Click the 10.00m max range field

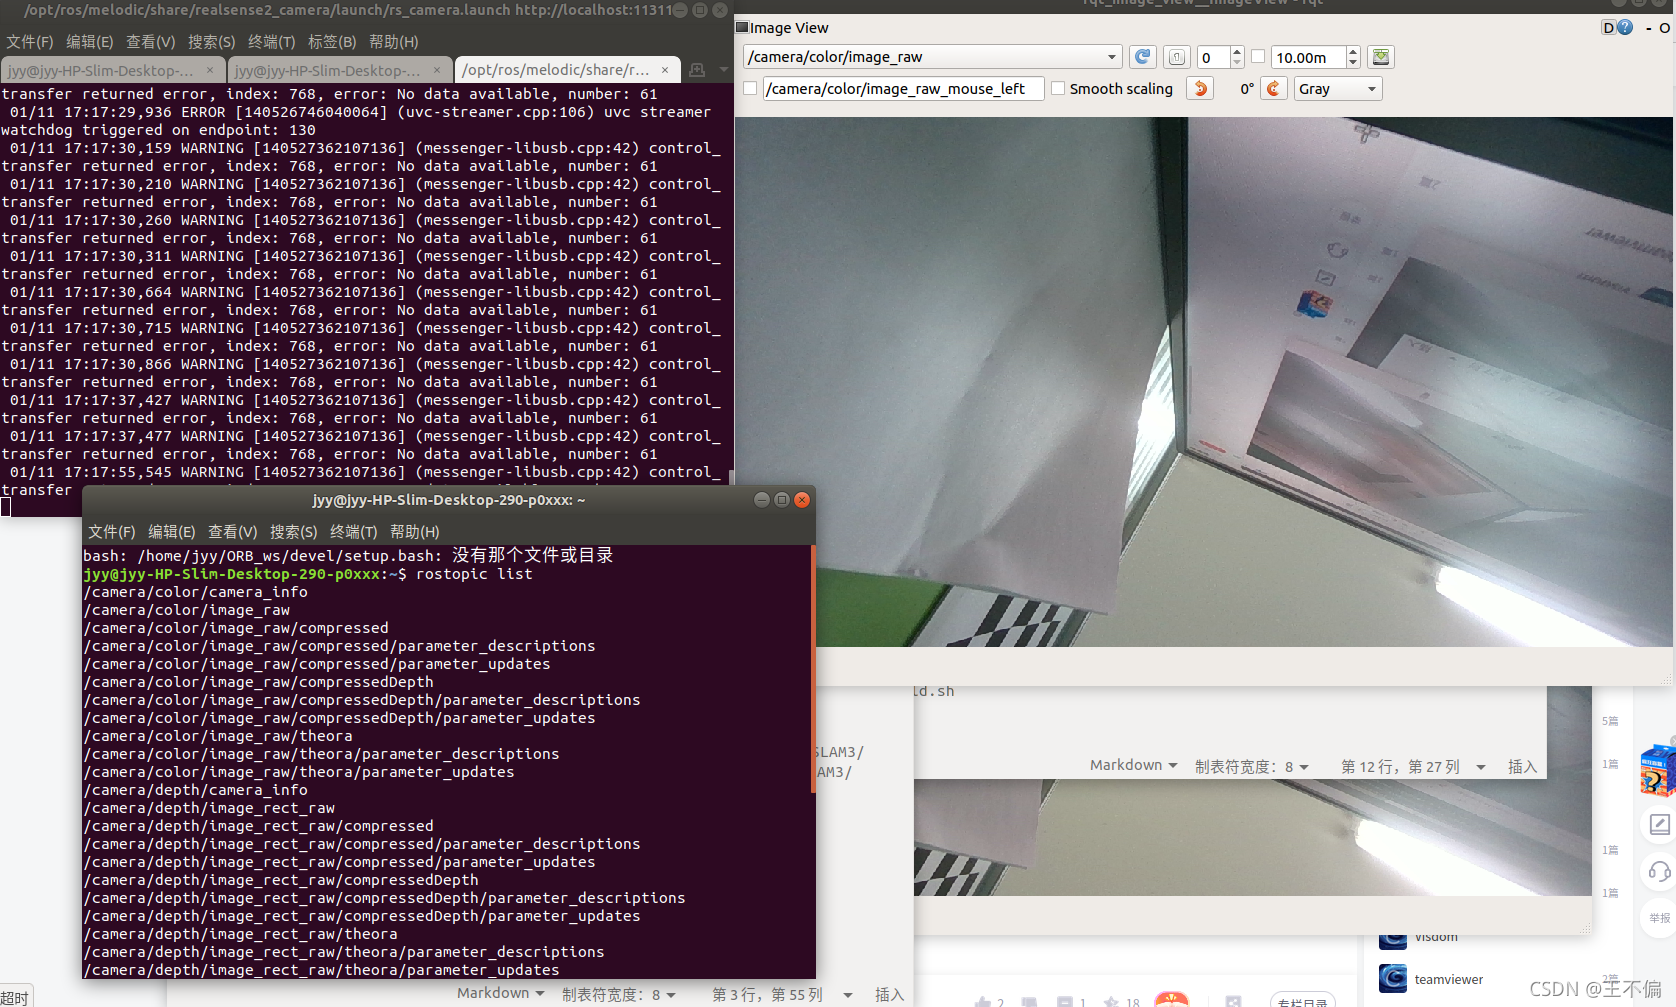pos(1309,57)
